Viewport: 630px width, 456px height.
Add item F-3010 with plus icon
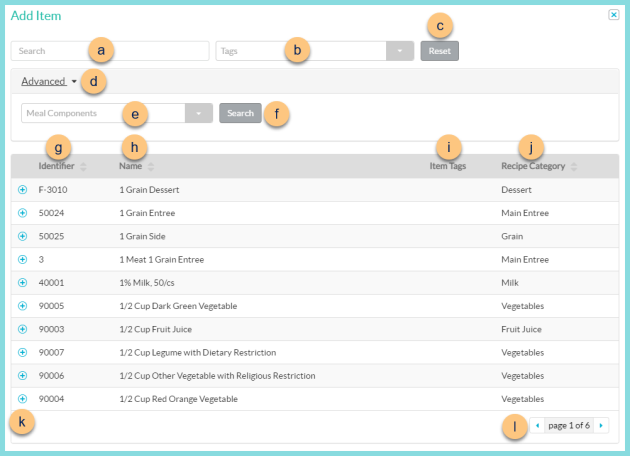click(22, 190)
